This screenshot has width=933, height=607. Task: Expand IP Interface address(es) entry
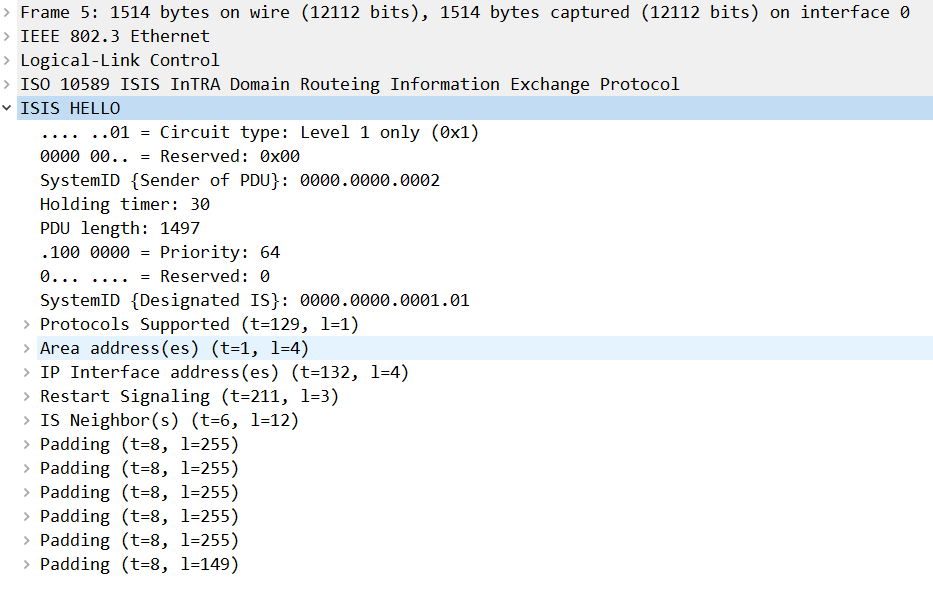tap(27, 372)
